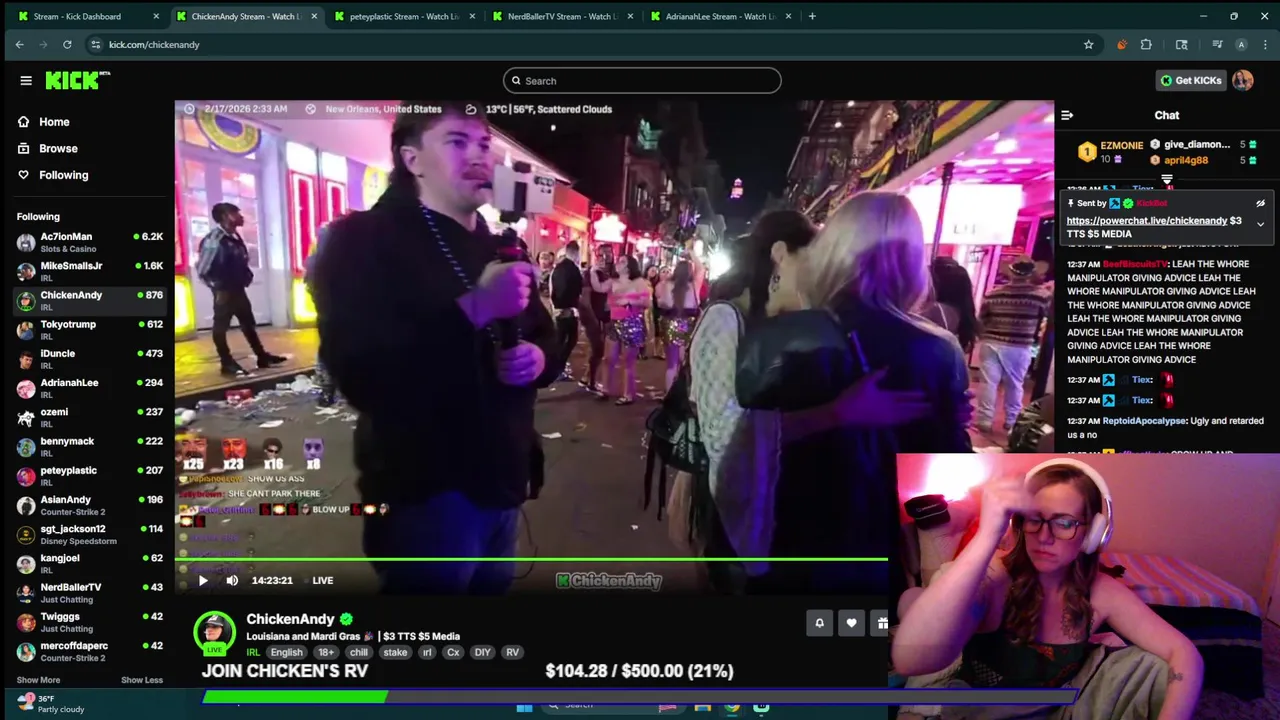Open the gift subs button

click(x=882, y=623)
